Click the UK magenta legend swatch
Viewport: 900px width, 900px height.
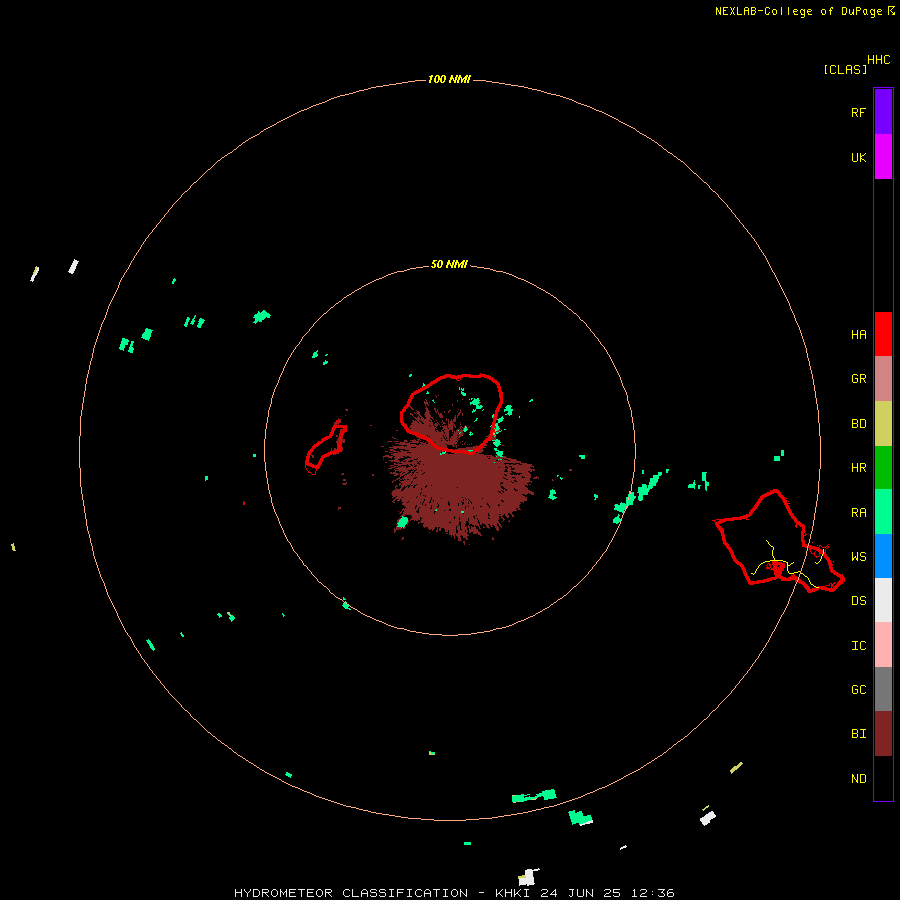[883, 157]
